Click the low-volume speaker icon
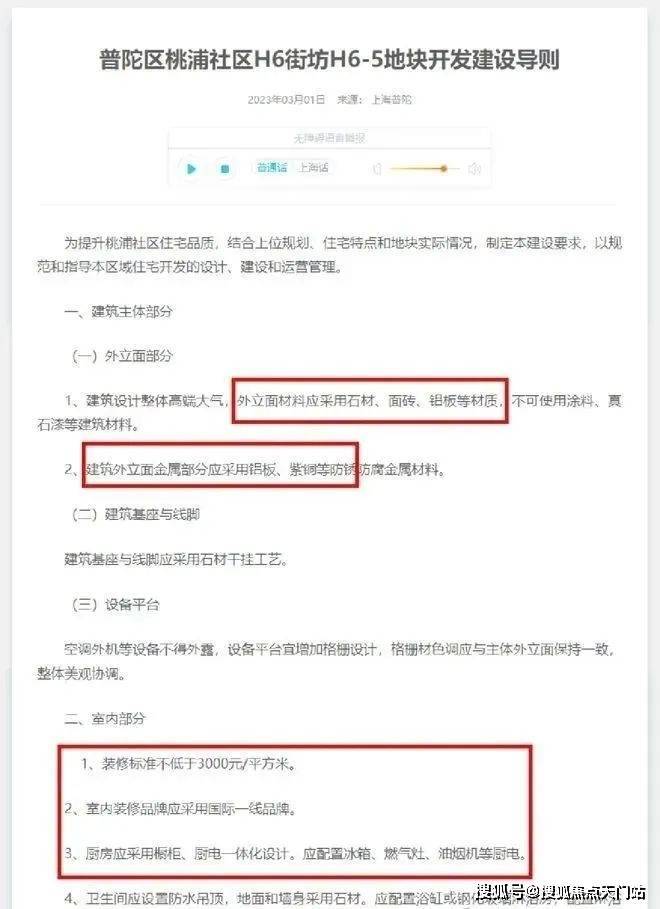Image resolution: width=660 pixels, height=909 pixels. [378, 169]
